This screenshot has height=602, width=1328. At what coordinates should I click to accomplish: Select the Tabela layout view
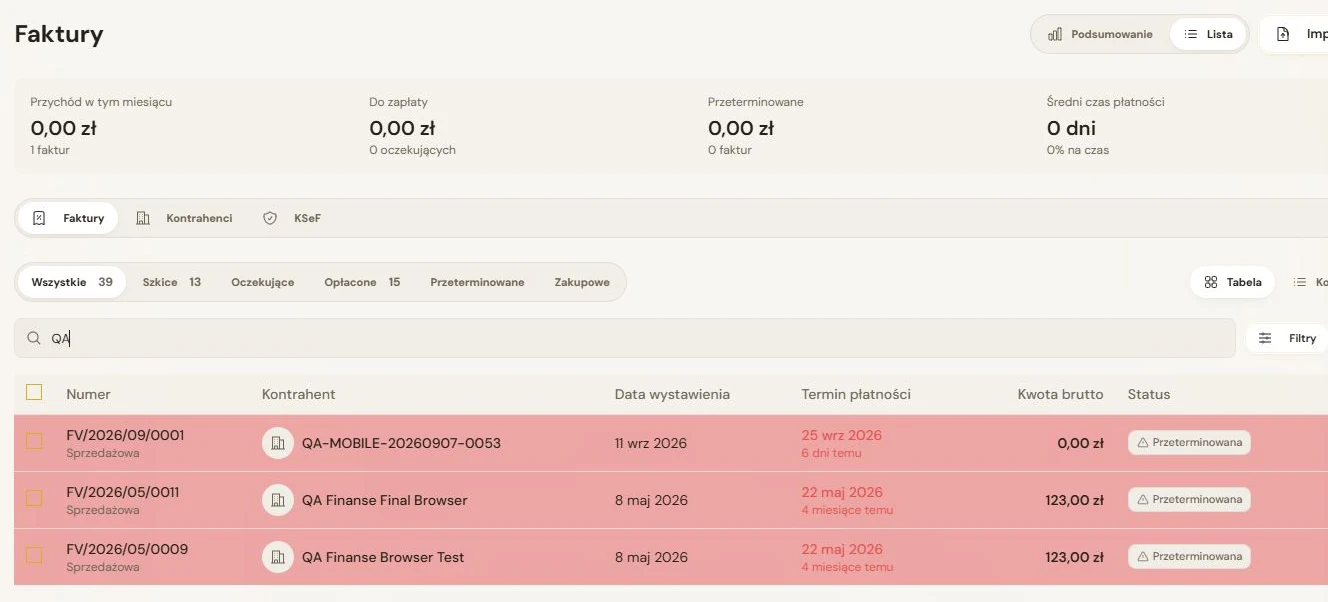pyautogui.click(x=1233, y=282)
